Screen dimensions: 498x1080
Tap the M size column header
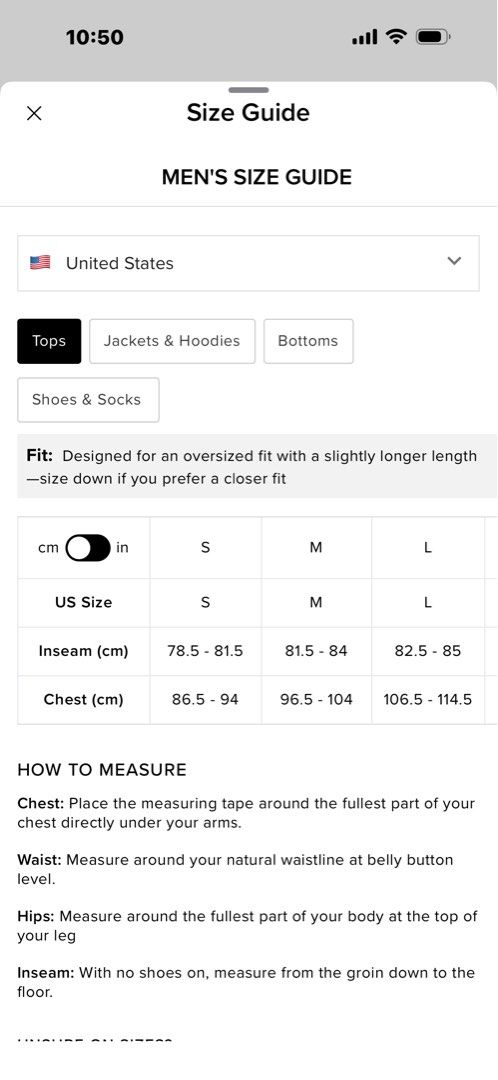pyautogui.click(x=316, y=548)
